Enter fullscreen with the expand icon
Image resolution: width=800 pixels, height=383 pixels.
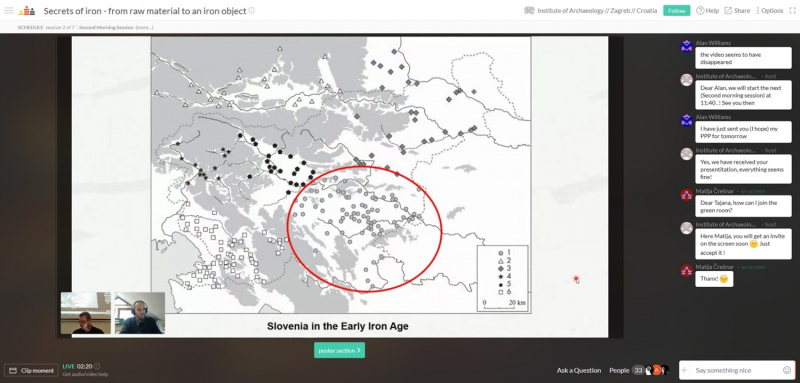click(x=791, y=10)
